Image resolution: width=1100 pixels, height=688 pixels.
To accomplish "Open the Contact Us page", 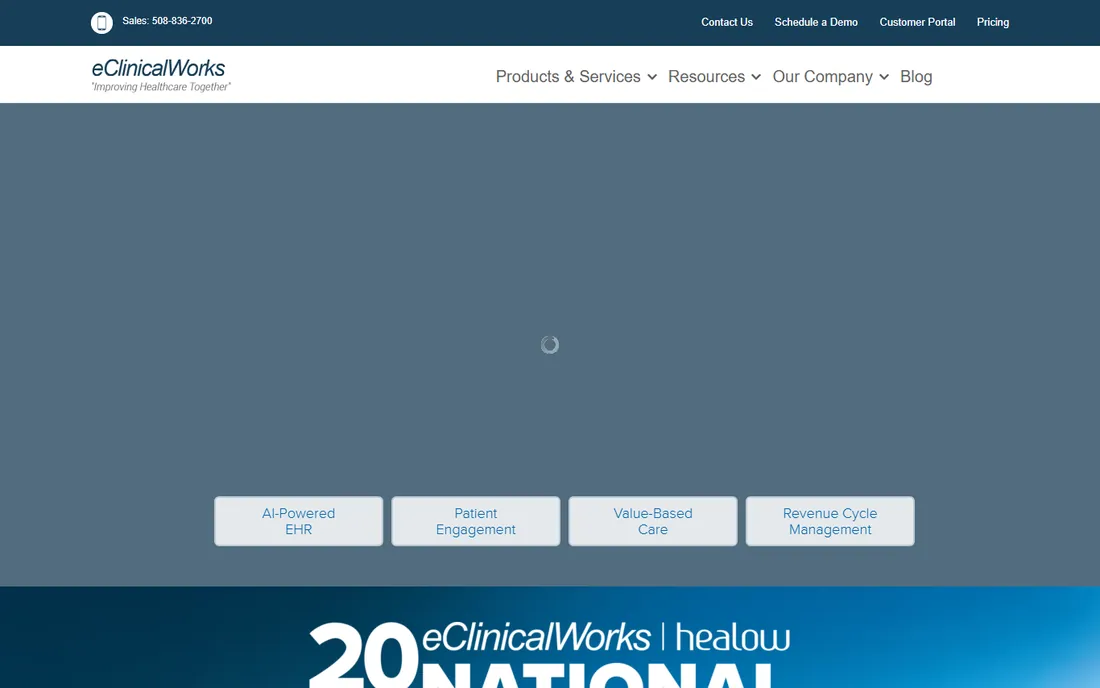I will click(727, 22).
